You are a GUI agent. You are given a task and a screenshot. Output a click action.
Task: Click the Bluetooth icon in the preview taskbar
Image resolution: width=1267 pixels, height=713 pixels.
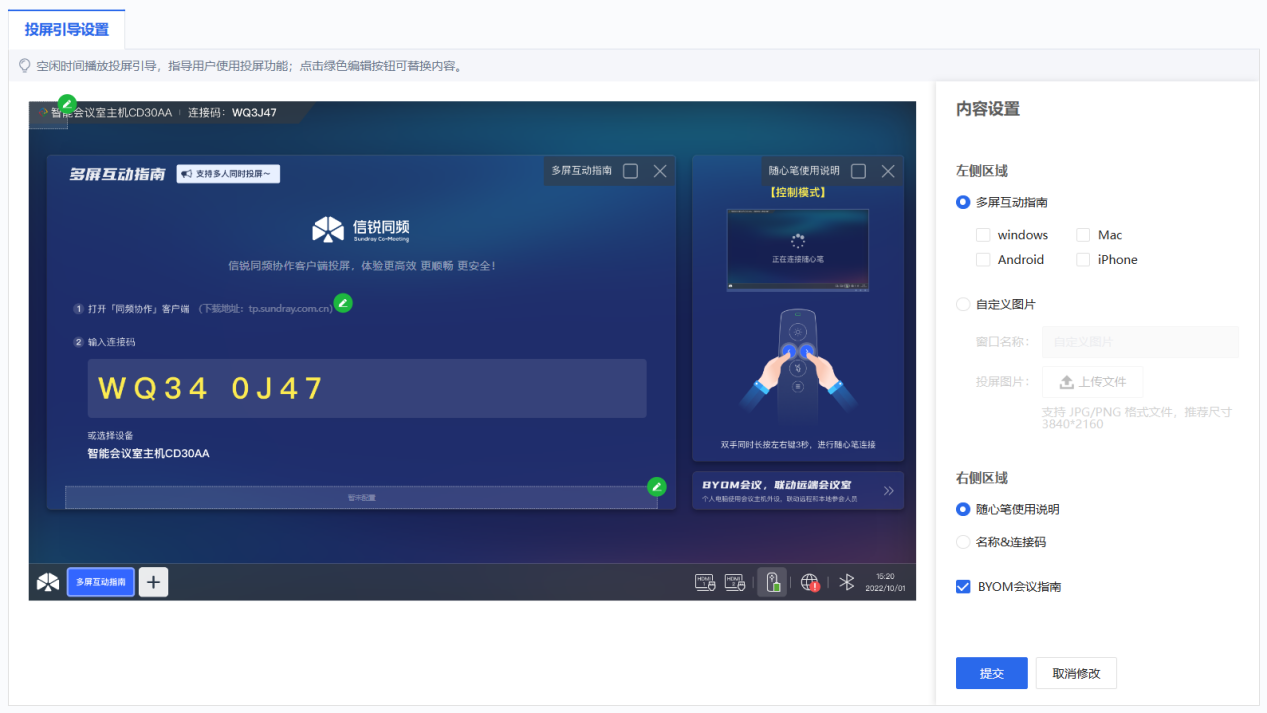click(846, 582)
